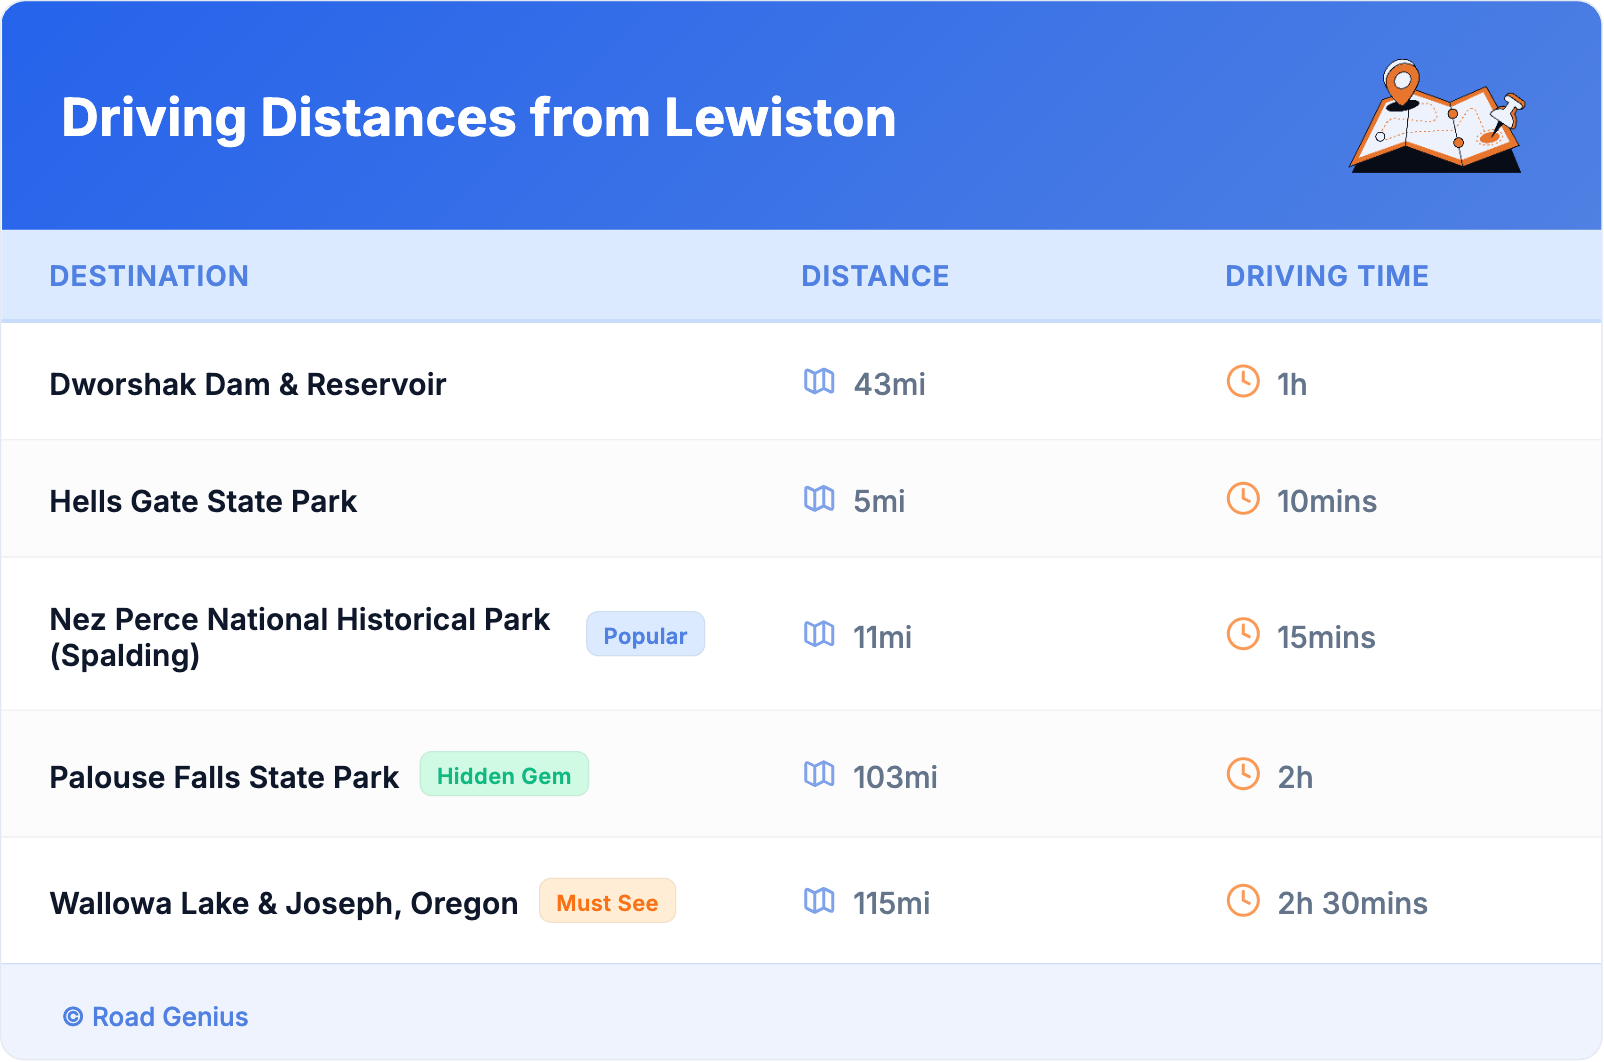Click the Destination column header
Screen dimensions: 1604x1062
(149, 276)
